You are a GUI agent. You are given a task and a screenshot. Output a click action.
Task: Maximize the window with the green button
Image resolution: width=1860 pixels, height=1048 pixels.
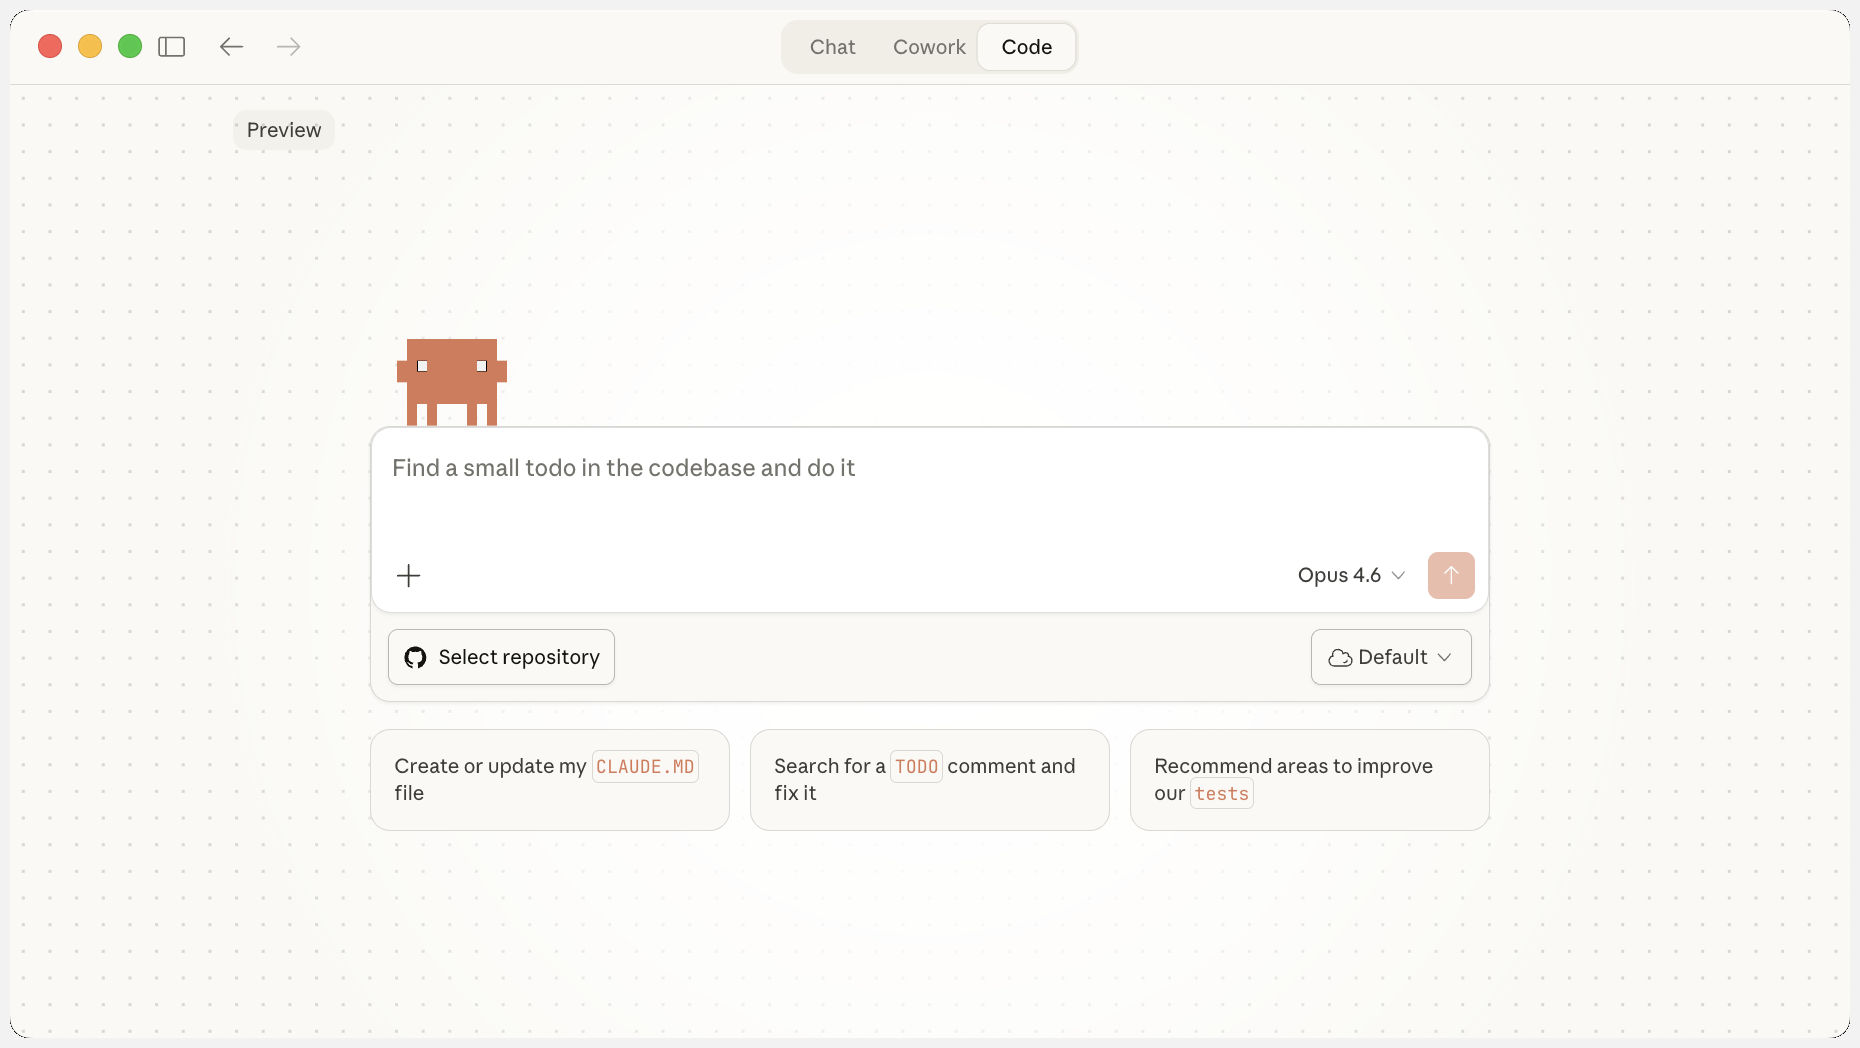pos(130,46)
